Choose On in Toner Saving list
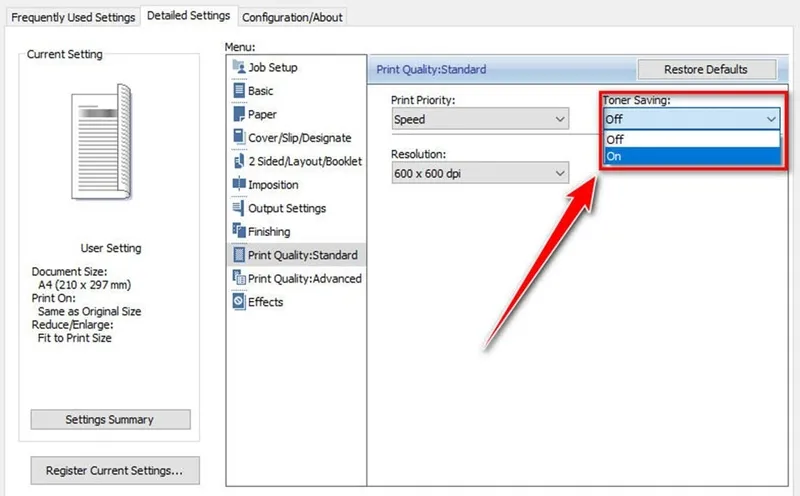This screenshot has width=800, height=496. (x=691, y=156)
